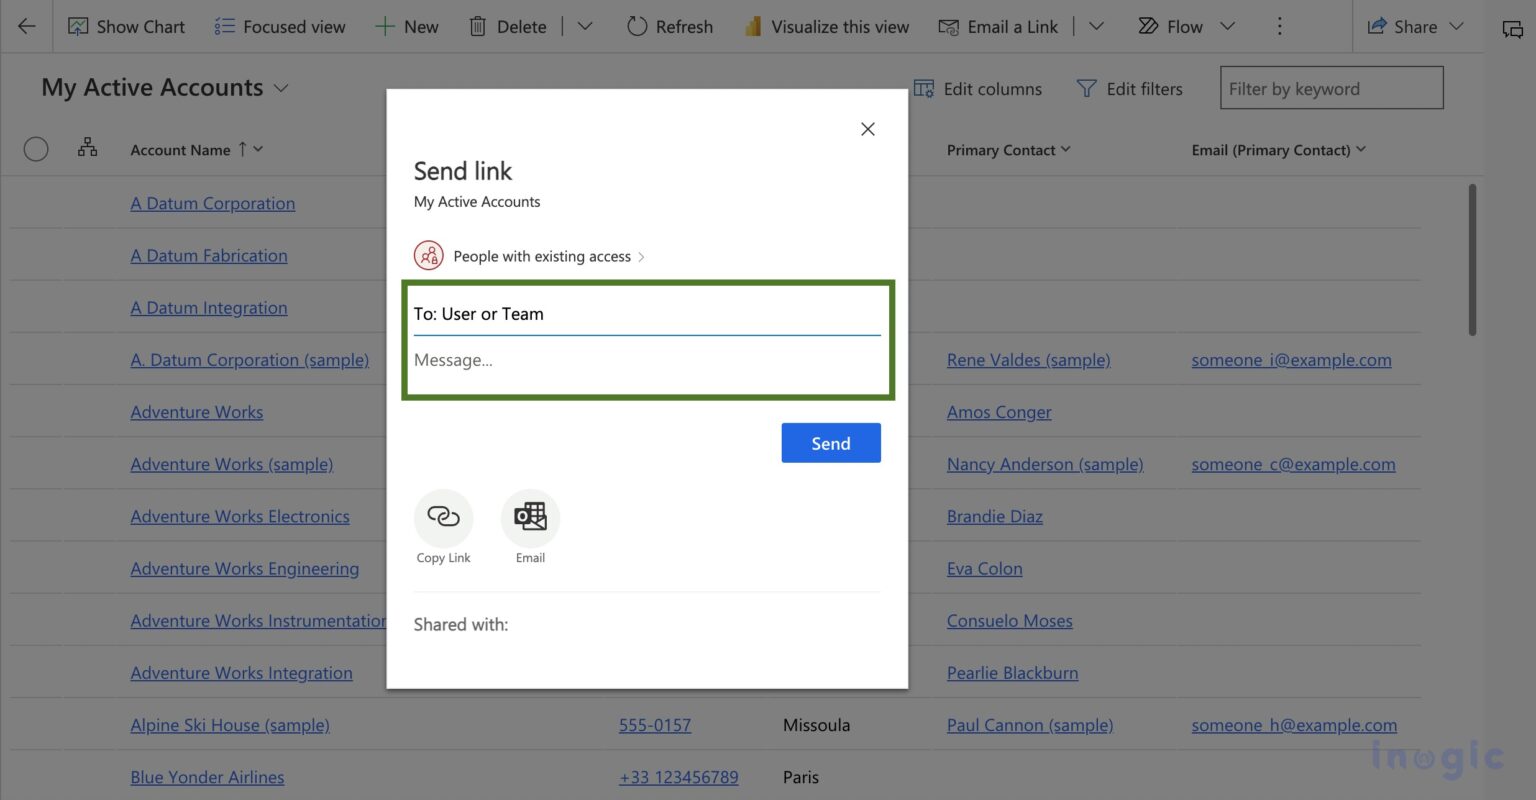Click the Refresh icon
The width and height of the screenshot is (1536, 800).
tap(637, 26)
